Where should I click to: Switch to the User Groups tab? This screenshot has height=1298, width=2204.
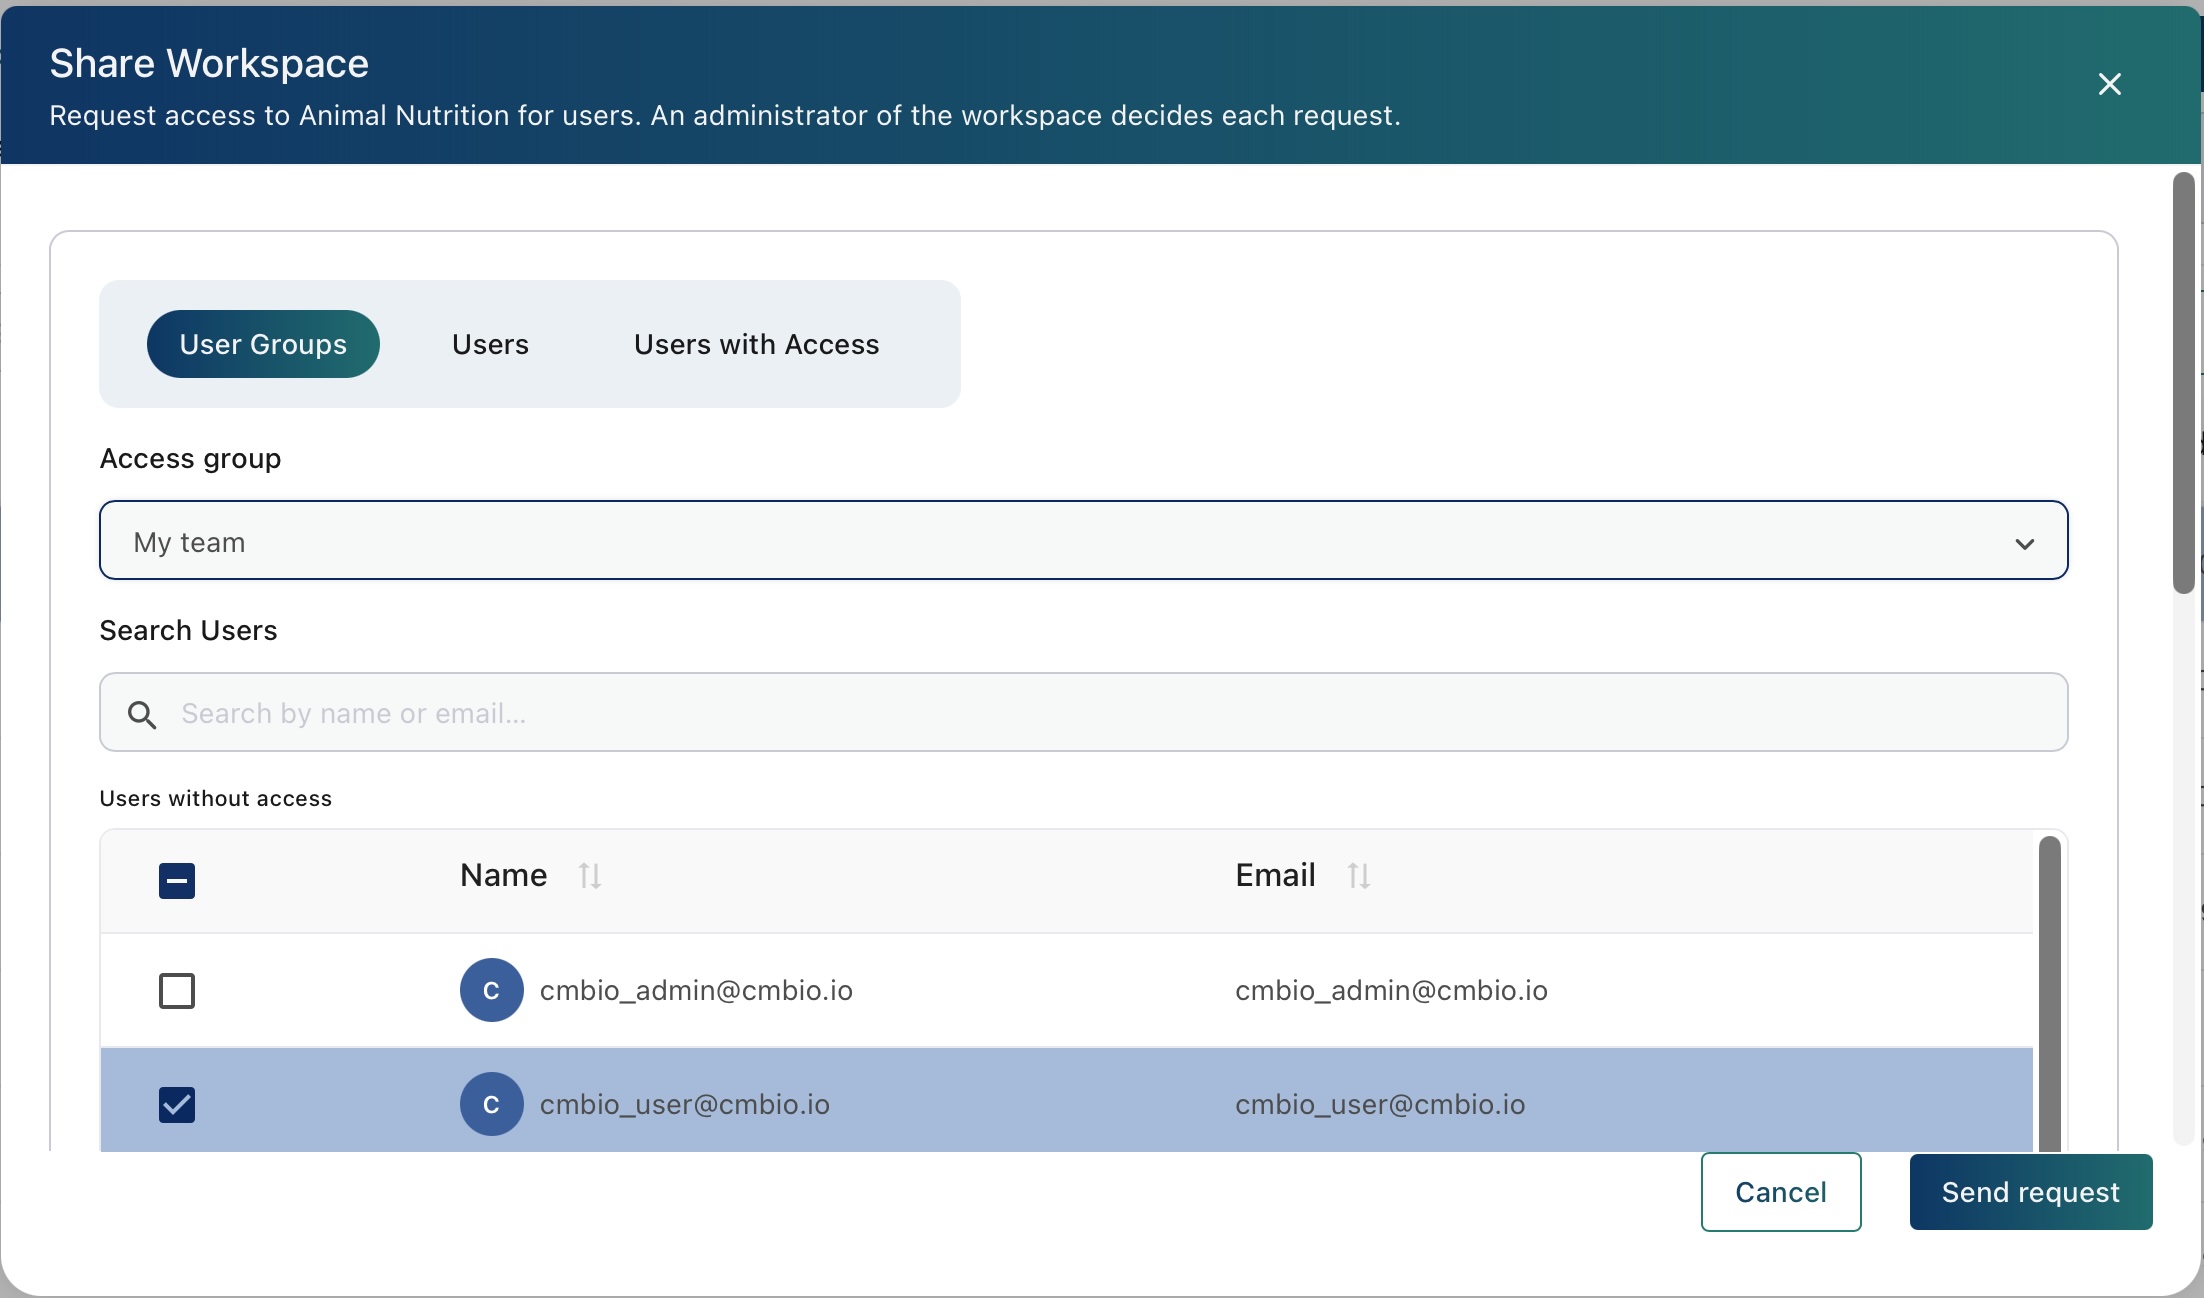pos(263,344)
